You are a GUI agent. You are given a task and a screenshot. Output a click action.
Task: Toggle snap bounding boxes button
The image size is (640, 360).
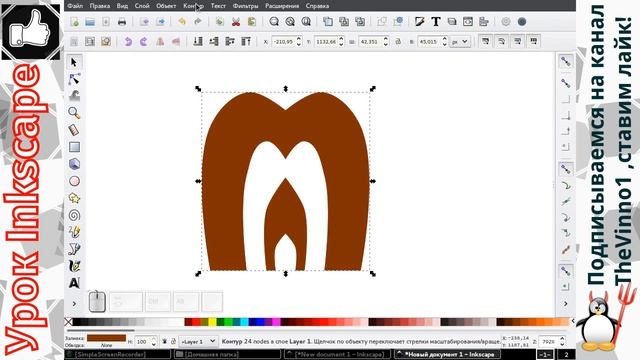[x=565, y=83]
